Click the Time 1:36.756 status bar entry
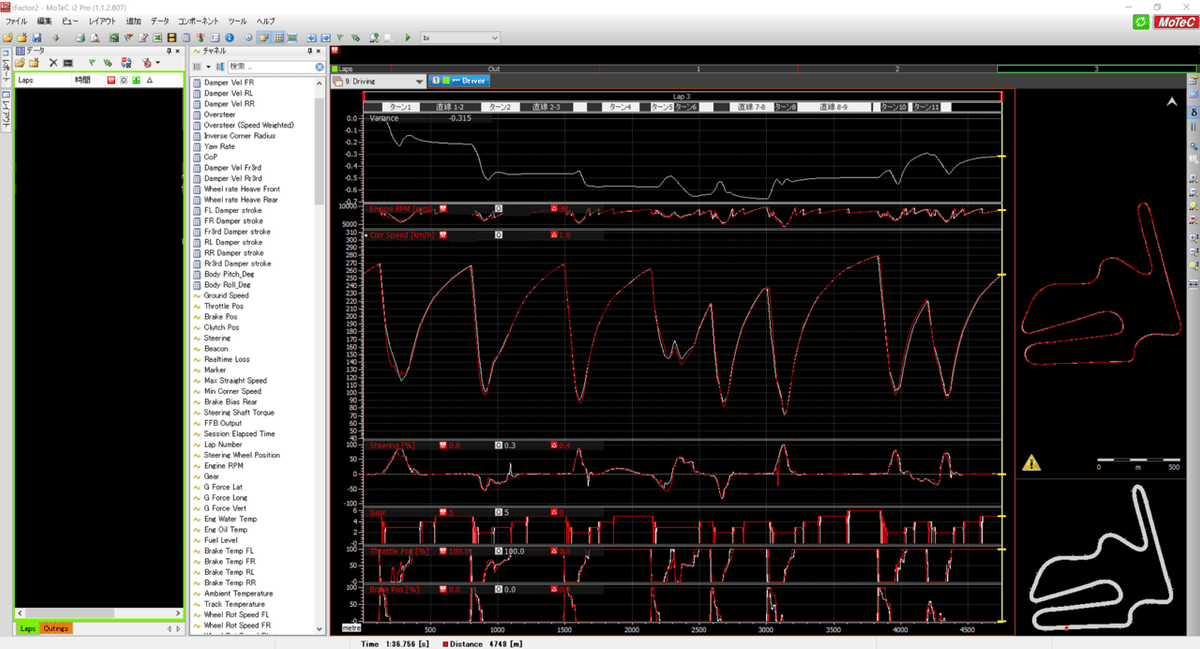This screenshot has height=649, width=1200. [393, 644]
